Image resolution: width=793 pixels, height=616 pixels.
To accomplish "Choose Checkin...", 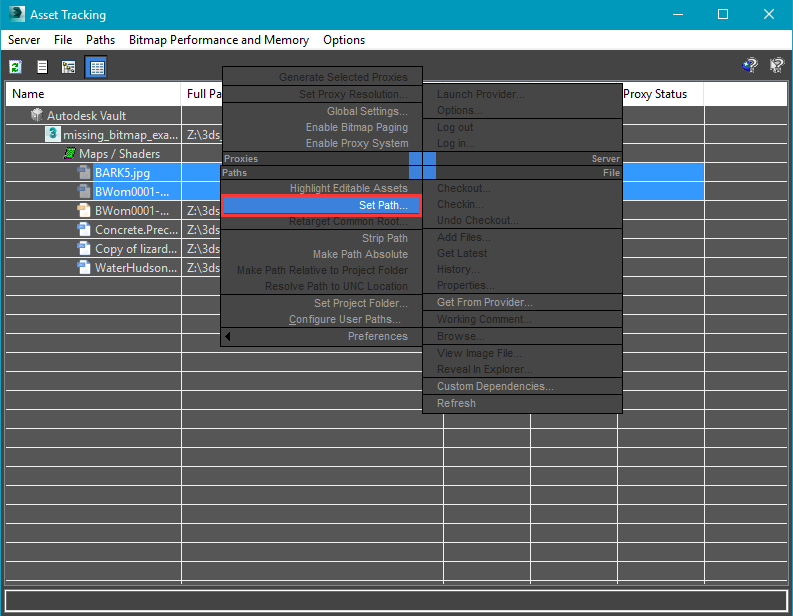I will [460, 204].
